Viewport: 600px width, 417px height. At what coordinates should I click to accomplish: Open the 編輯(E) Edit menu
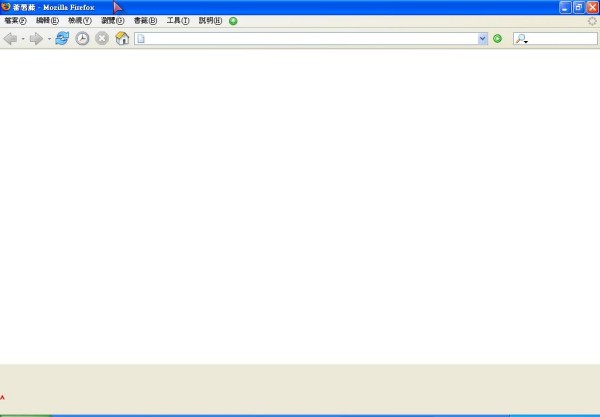coord(47,21)
